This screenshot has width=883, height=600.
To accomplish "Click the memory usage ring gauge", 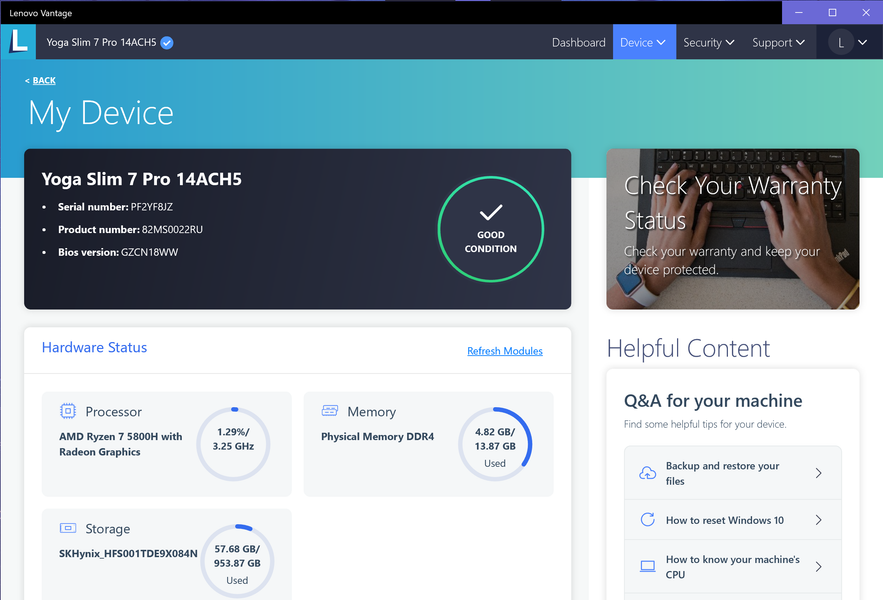I will (495, 444).
